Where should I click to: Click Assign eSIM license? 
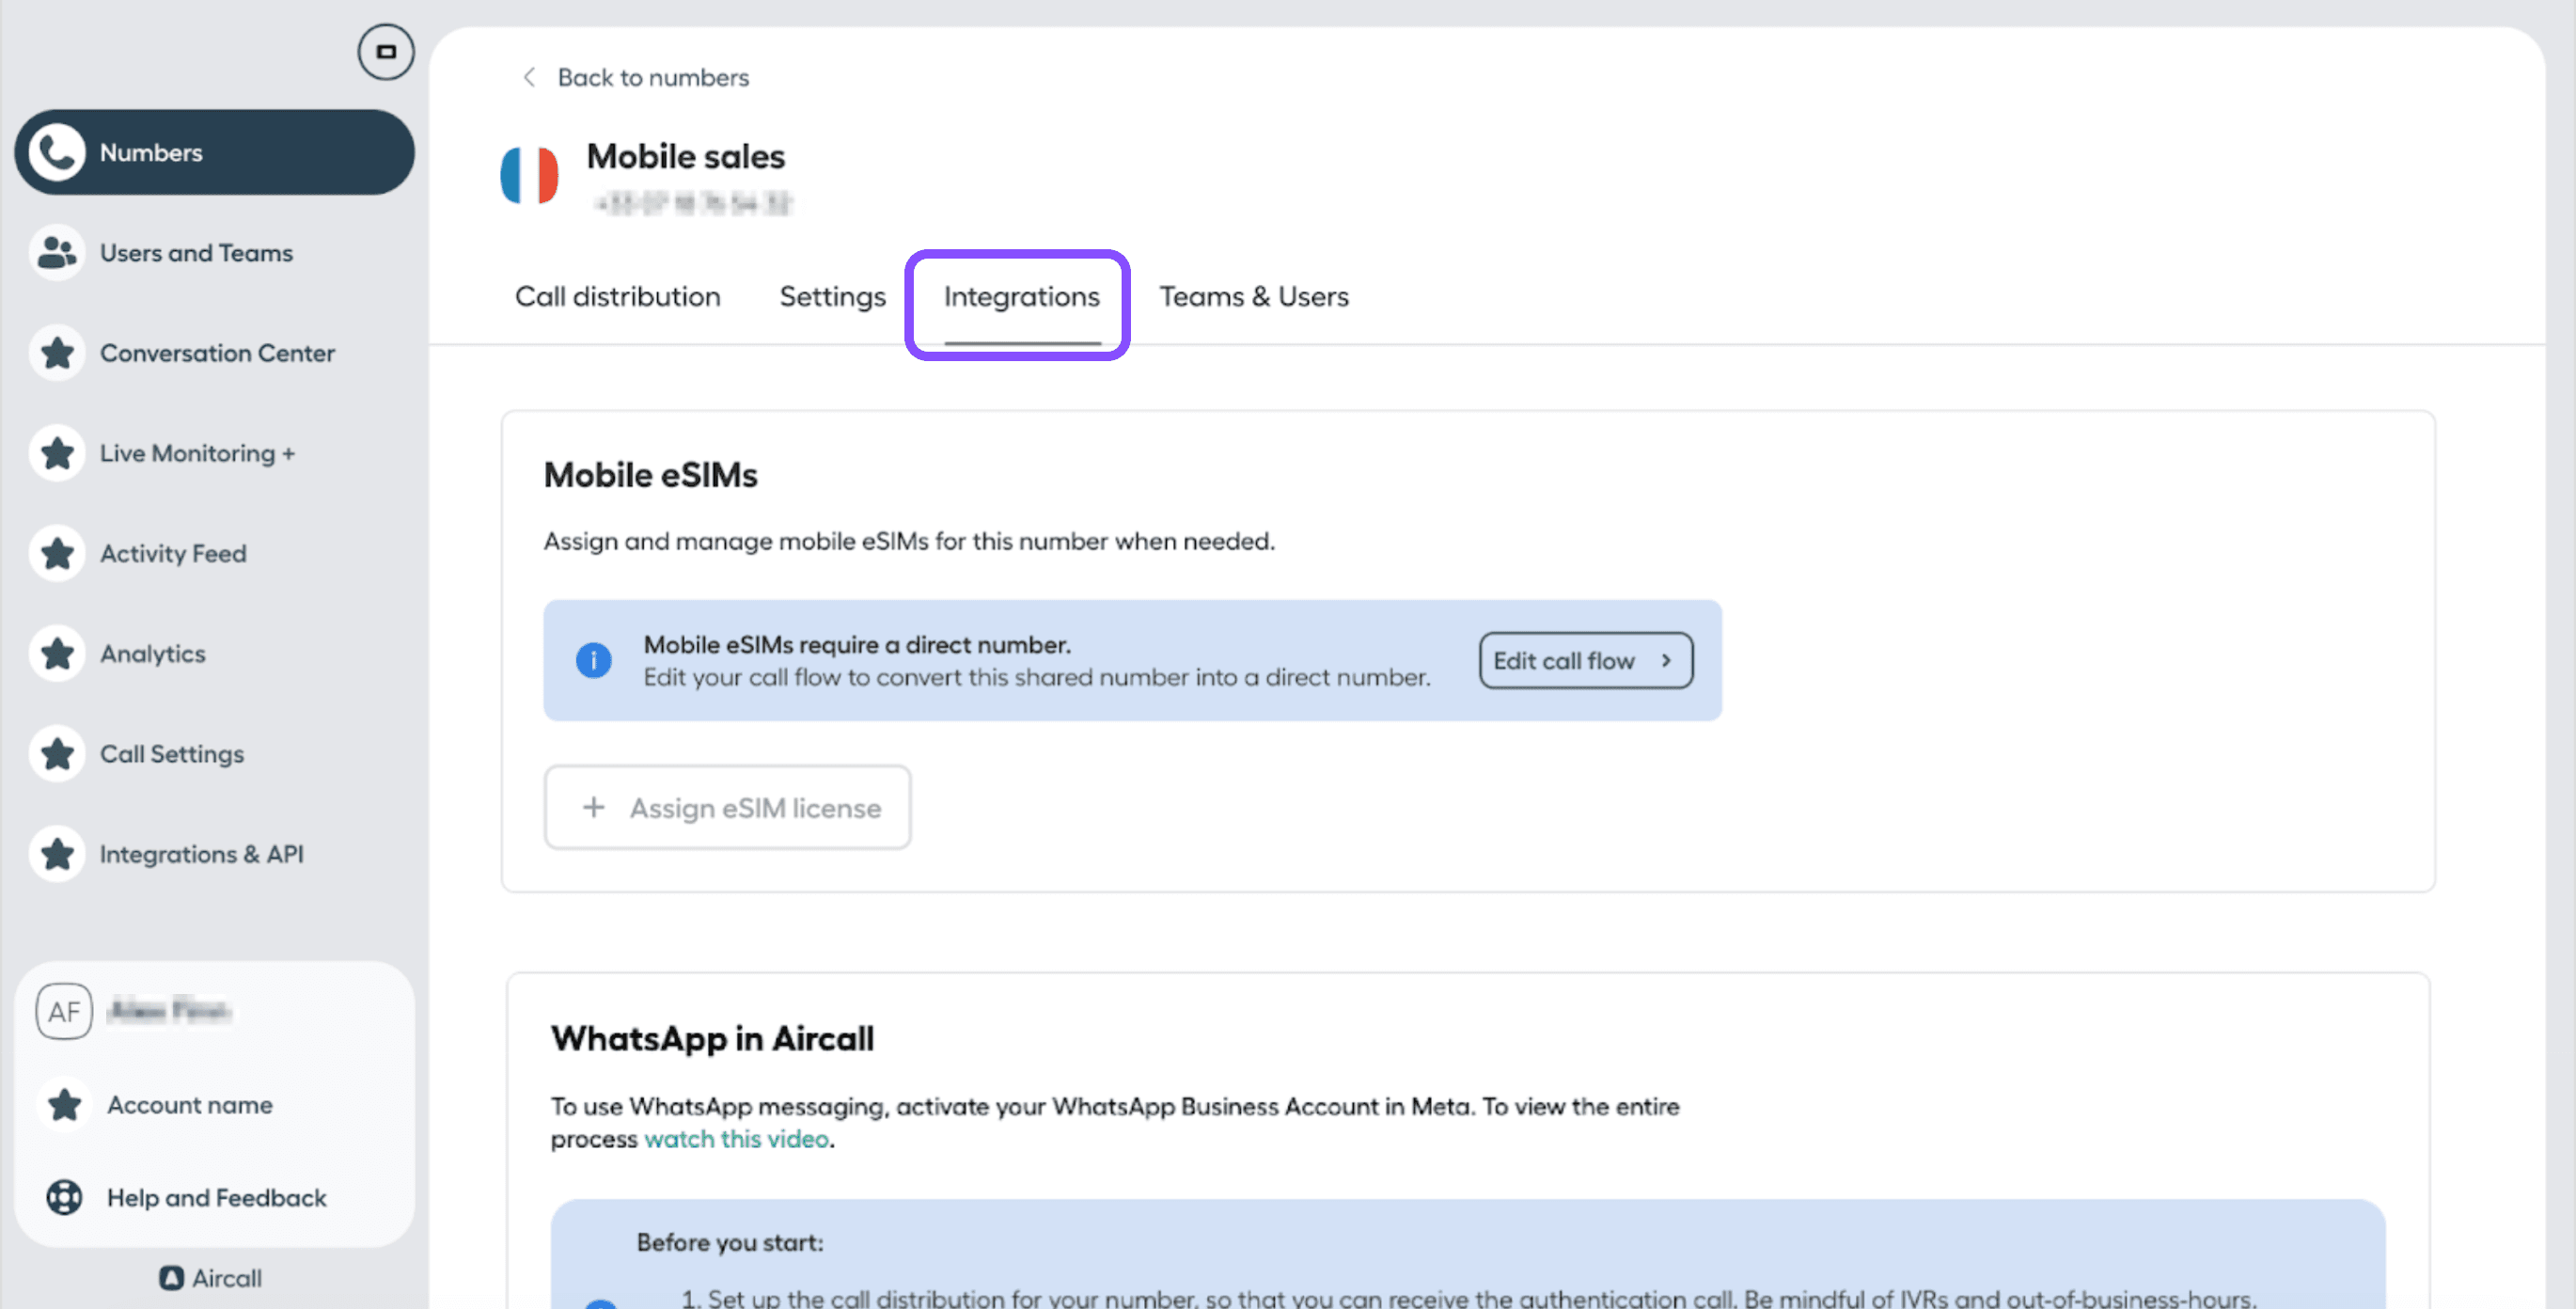point(727,807)
